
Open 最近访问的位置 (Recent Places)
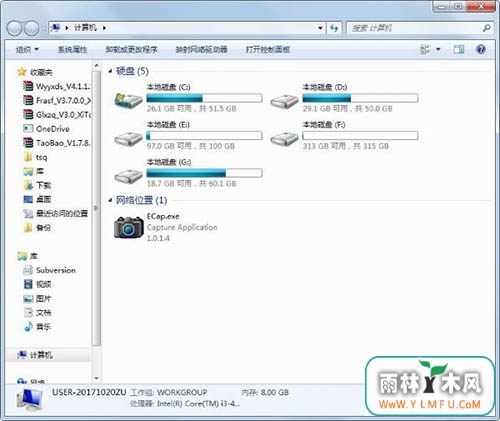click(56, 213)
